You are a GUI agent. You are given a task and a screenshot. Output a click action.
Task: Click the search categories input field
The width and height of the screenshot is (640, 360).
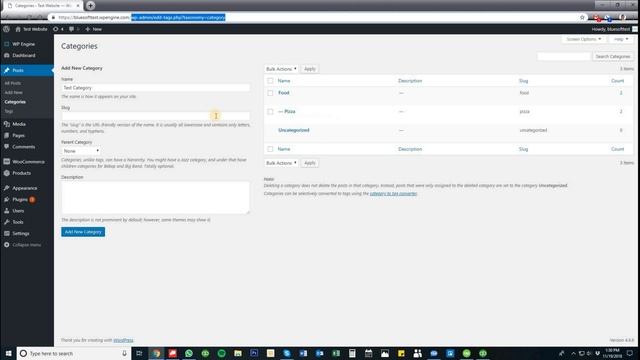pyautogui.click(x=564, y=56)
